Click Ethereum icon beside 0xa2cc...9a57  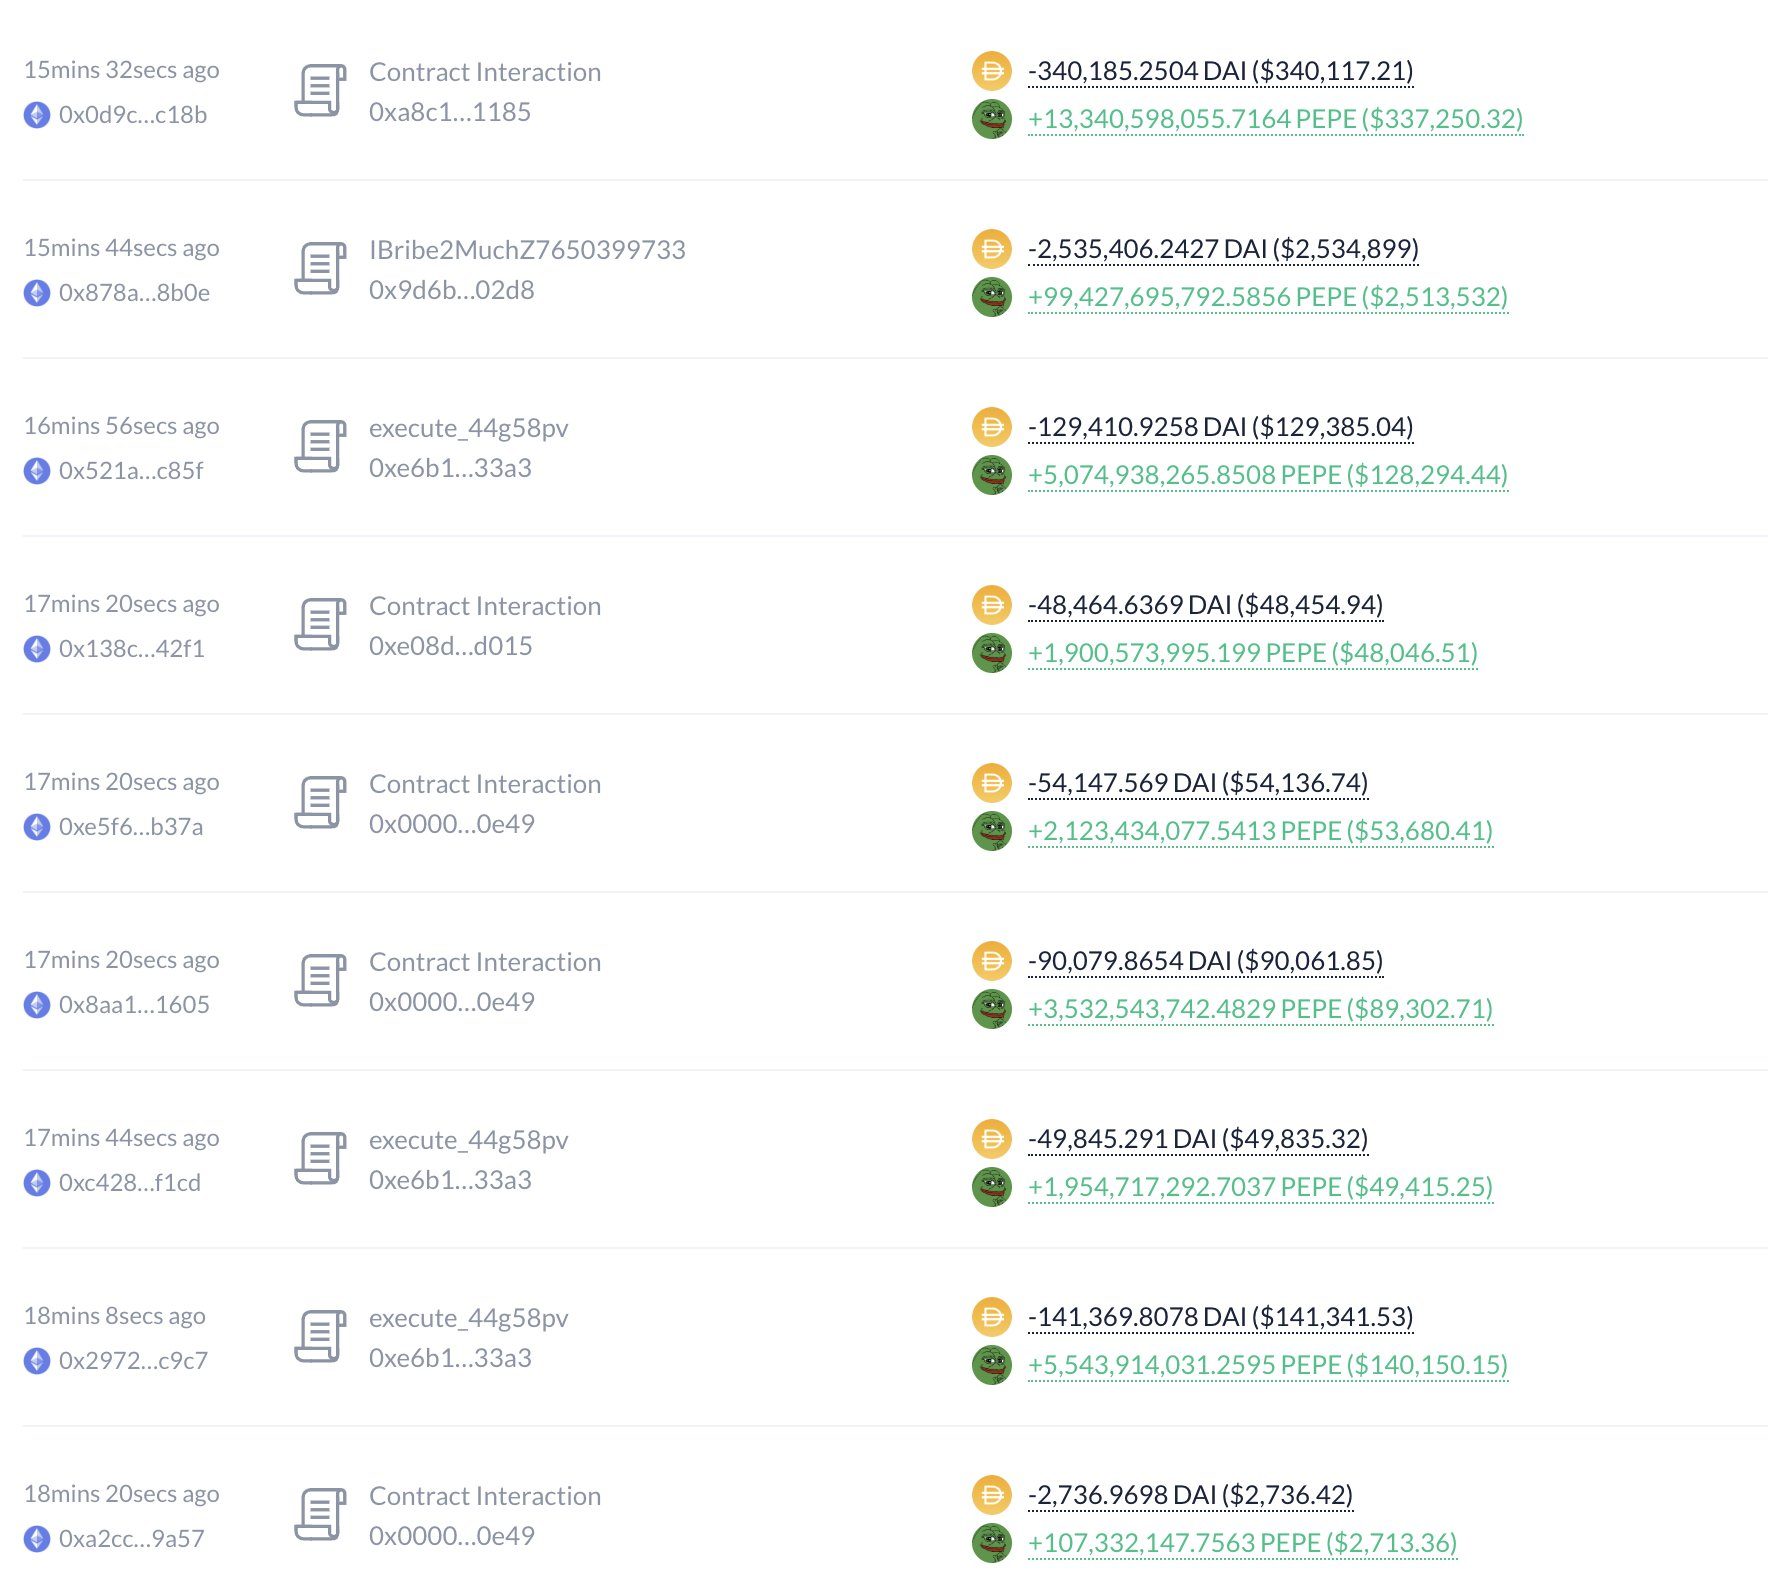[x=37, y=1539]
